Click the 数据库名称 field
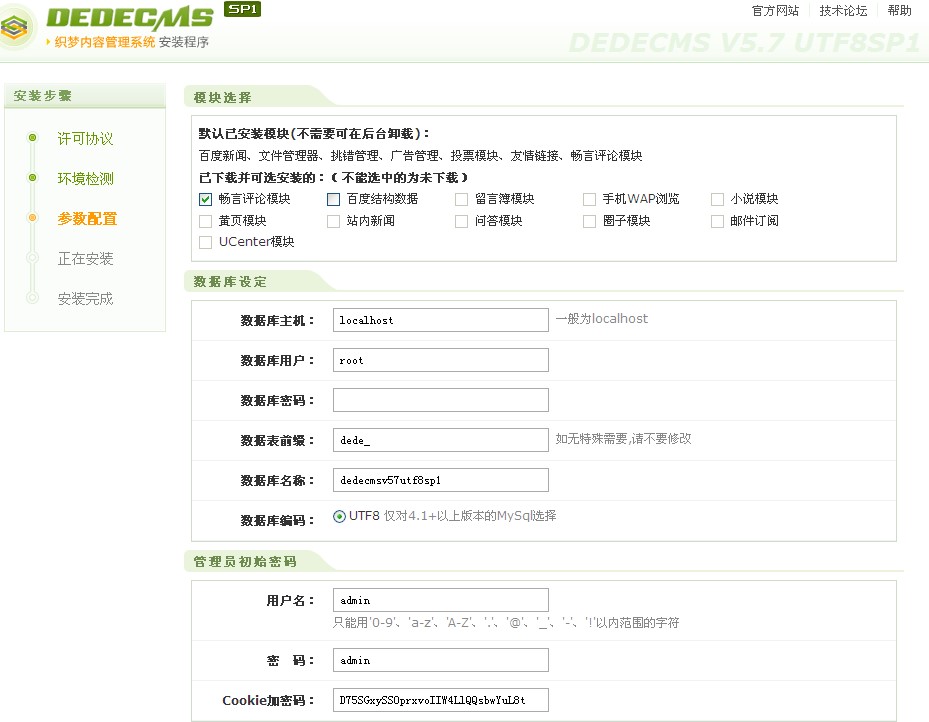The width and height of the screenshot is (929, 722). pyautogui.click(x=441, y=480)
